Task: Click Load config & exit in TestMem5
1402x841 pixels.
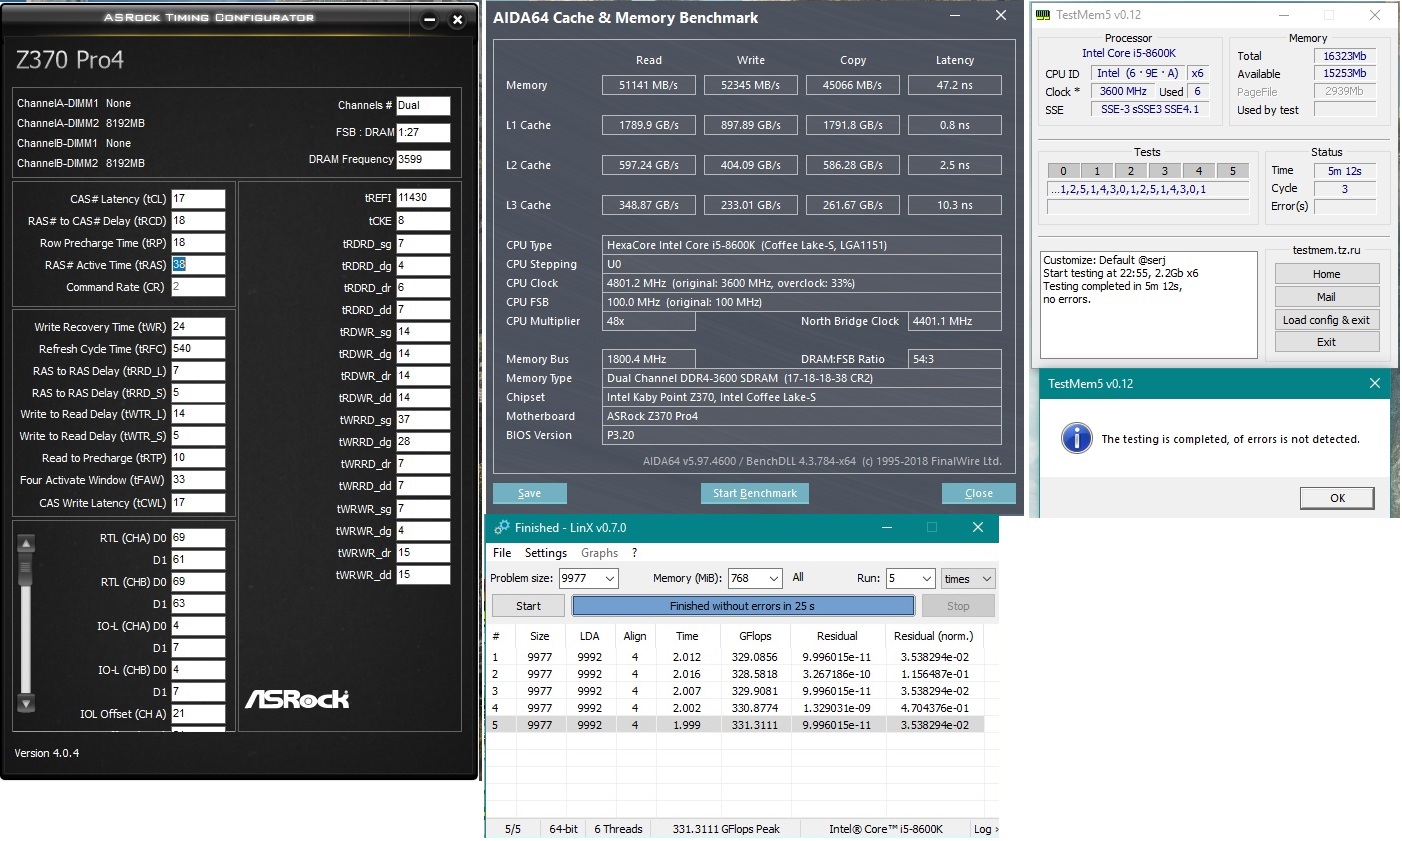Action: tap(1327, 320)
